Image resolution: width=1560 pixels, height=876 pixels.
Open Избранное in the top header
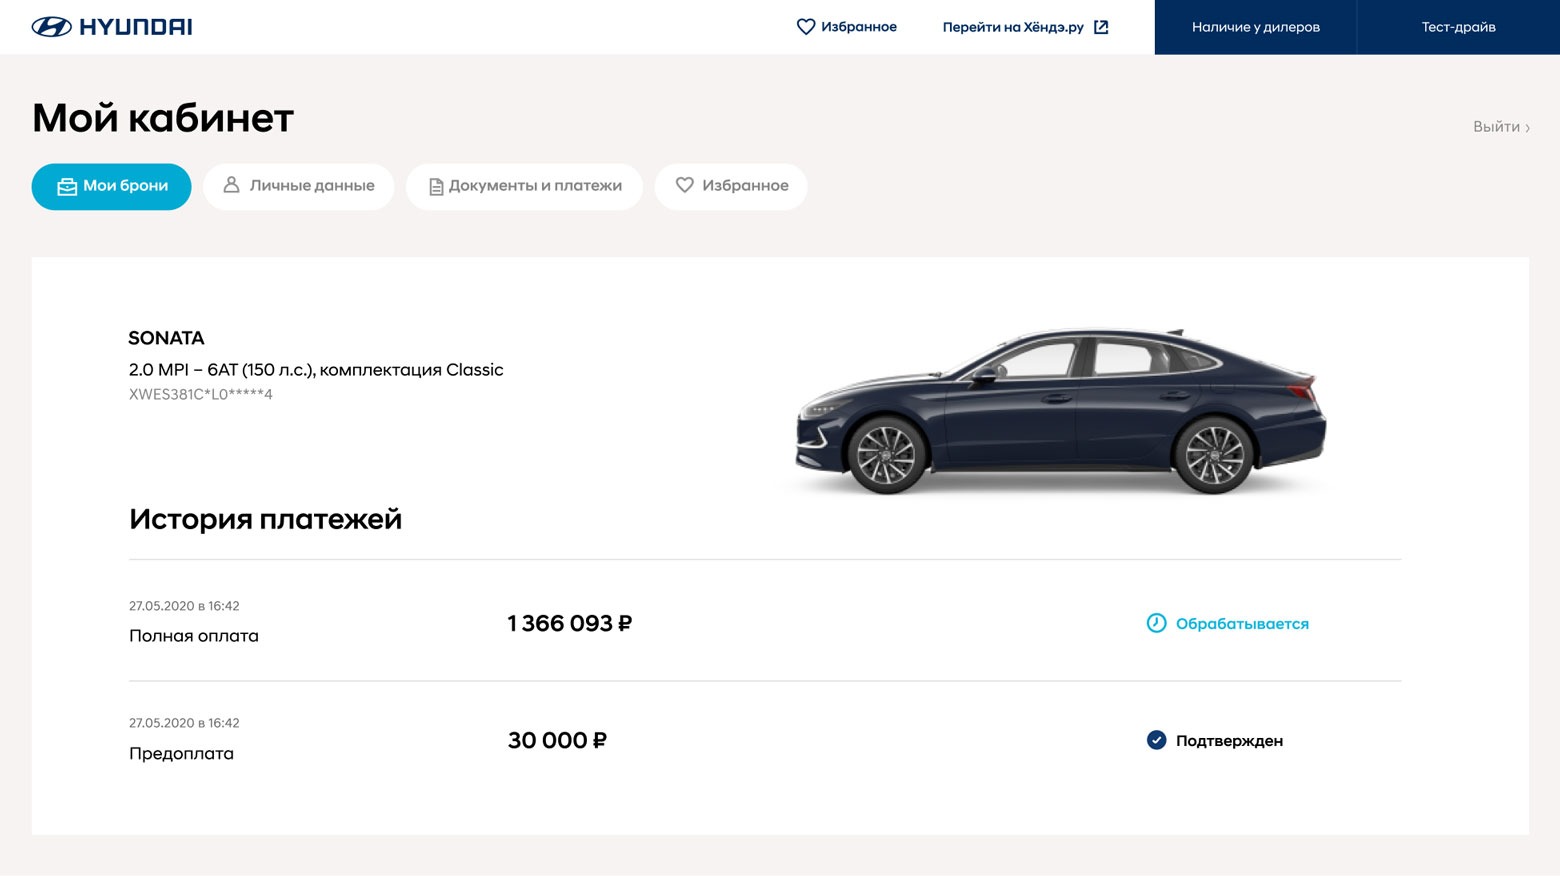pos(847,27)
